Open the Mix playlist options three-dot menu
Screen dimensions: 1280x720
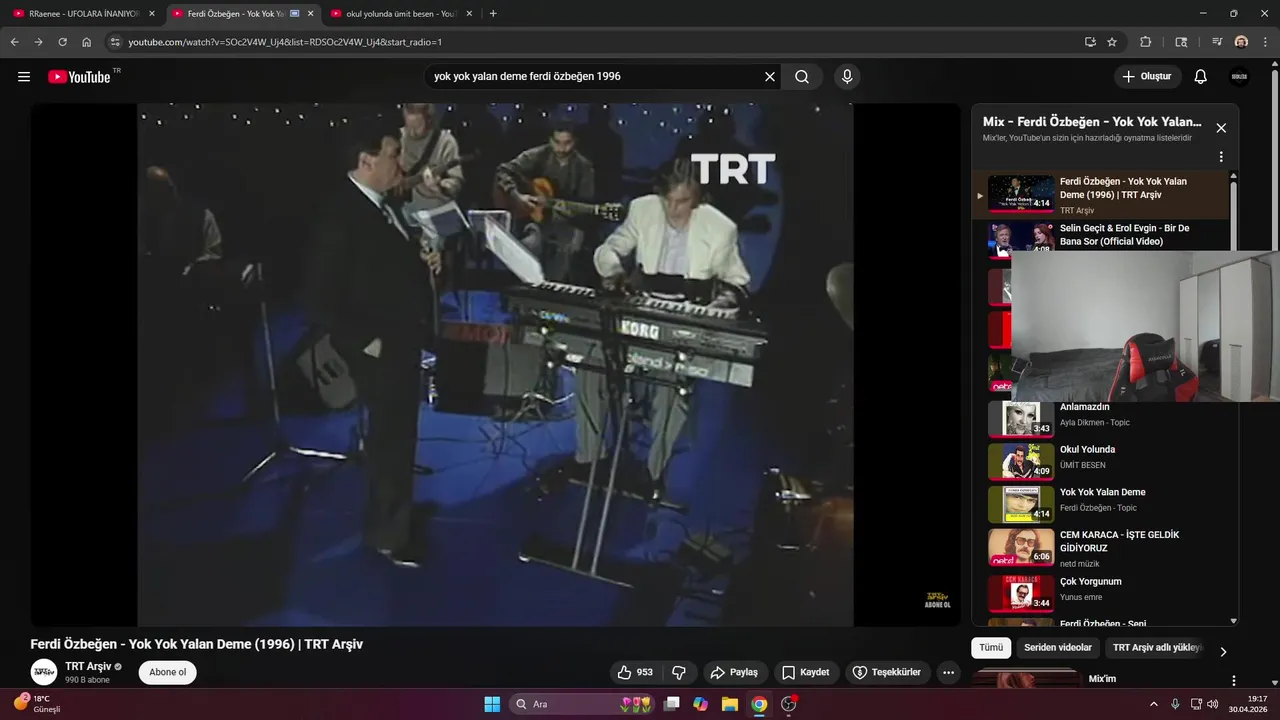tap(1221, 157)
